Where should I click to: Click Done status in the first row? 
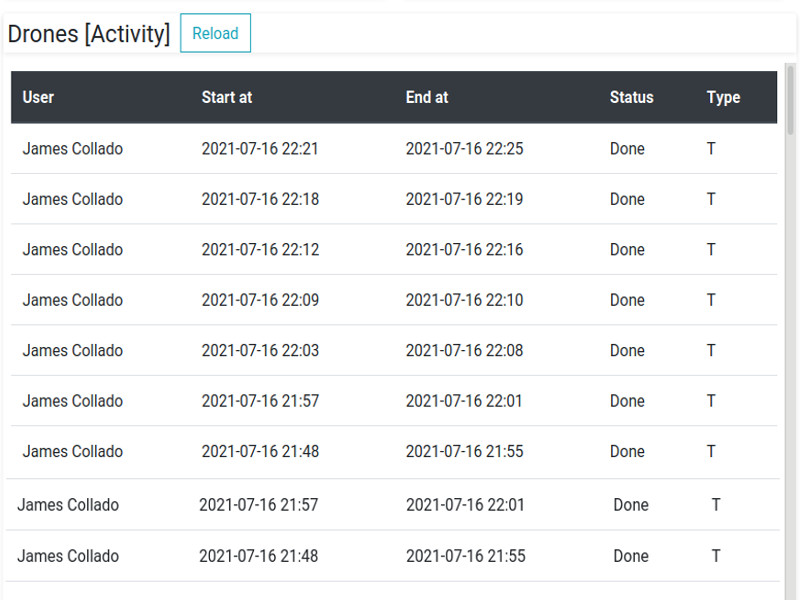pos(627,148)
